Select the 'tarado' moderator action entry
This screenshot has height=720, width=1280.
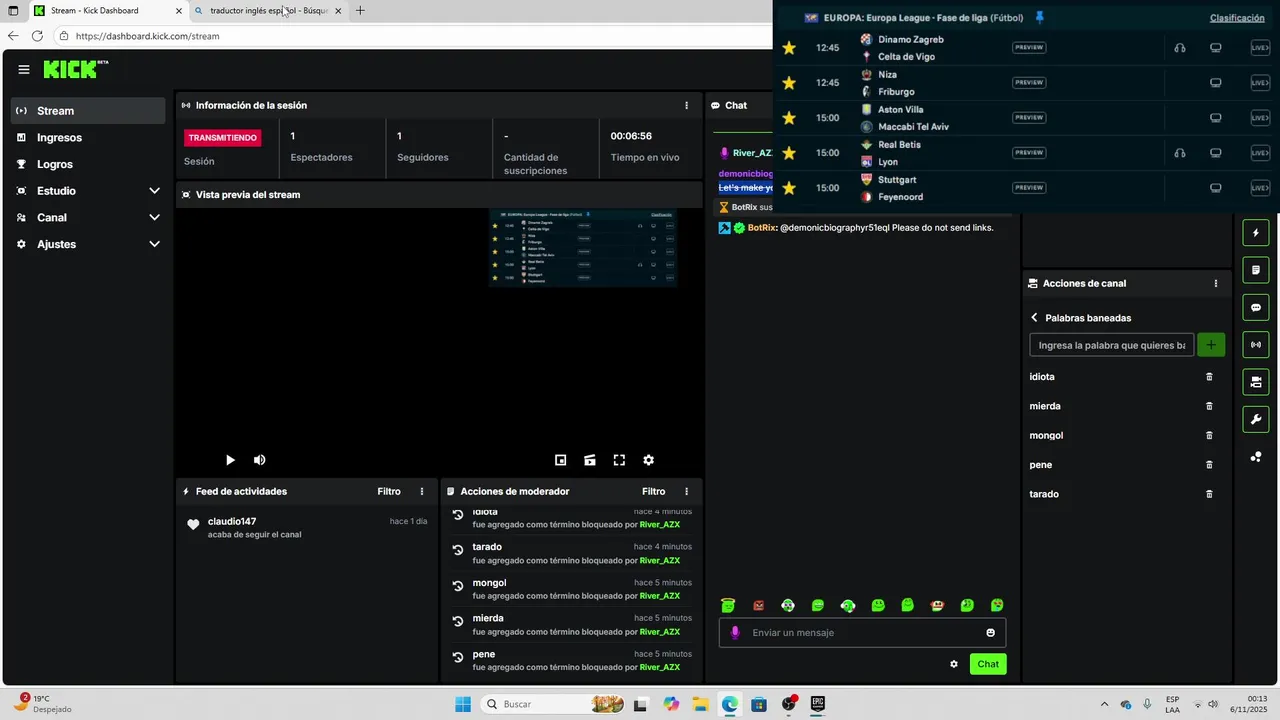(571, 553)
